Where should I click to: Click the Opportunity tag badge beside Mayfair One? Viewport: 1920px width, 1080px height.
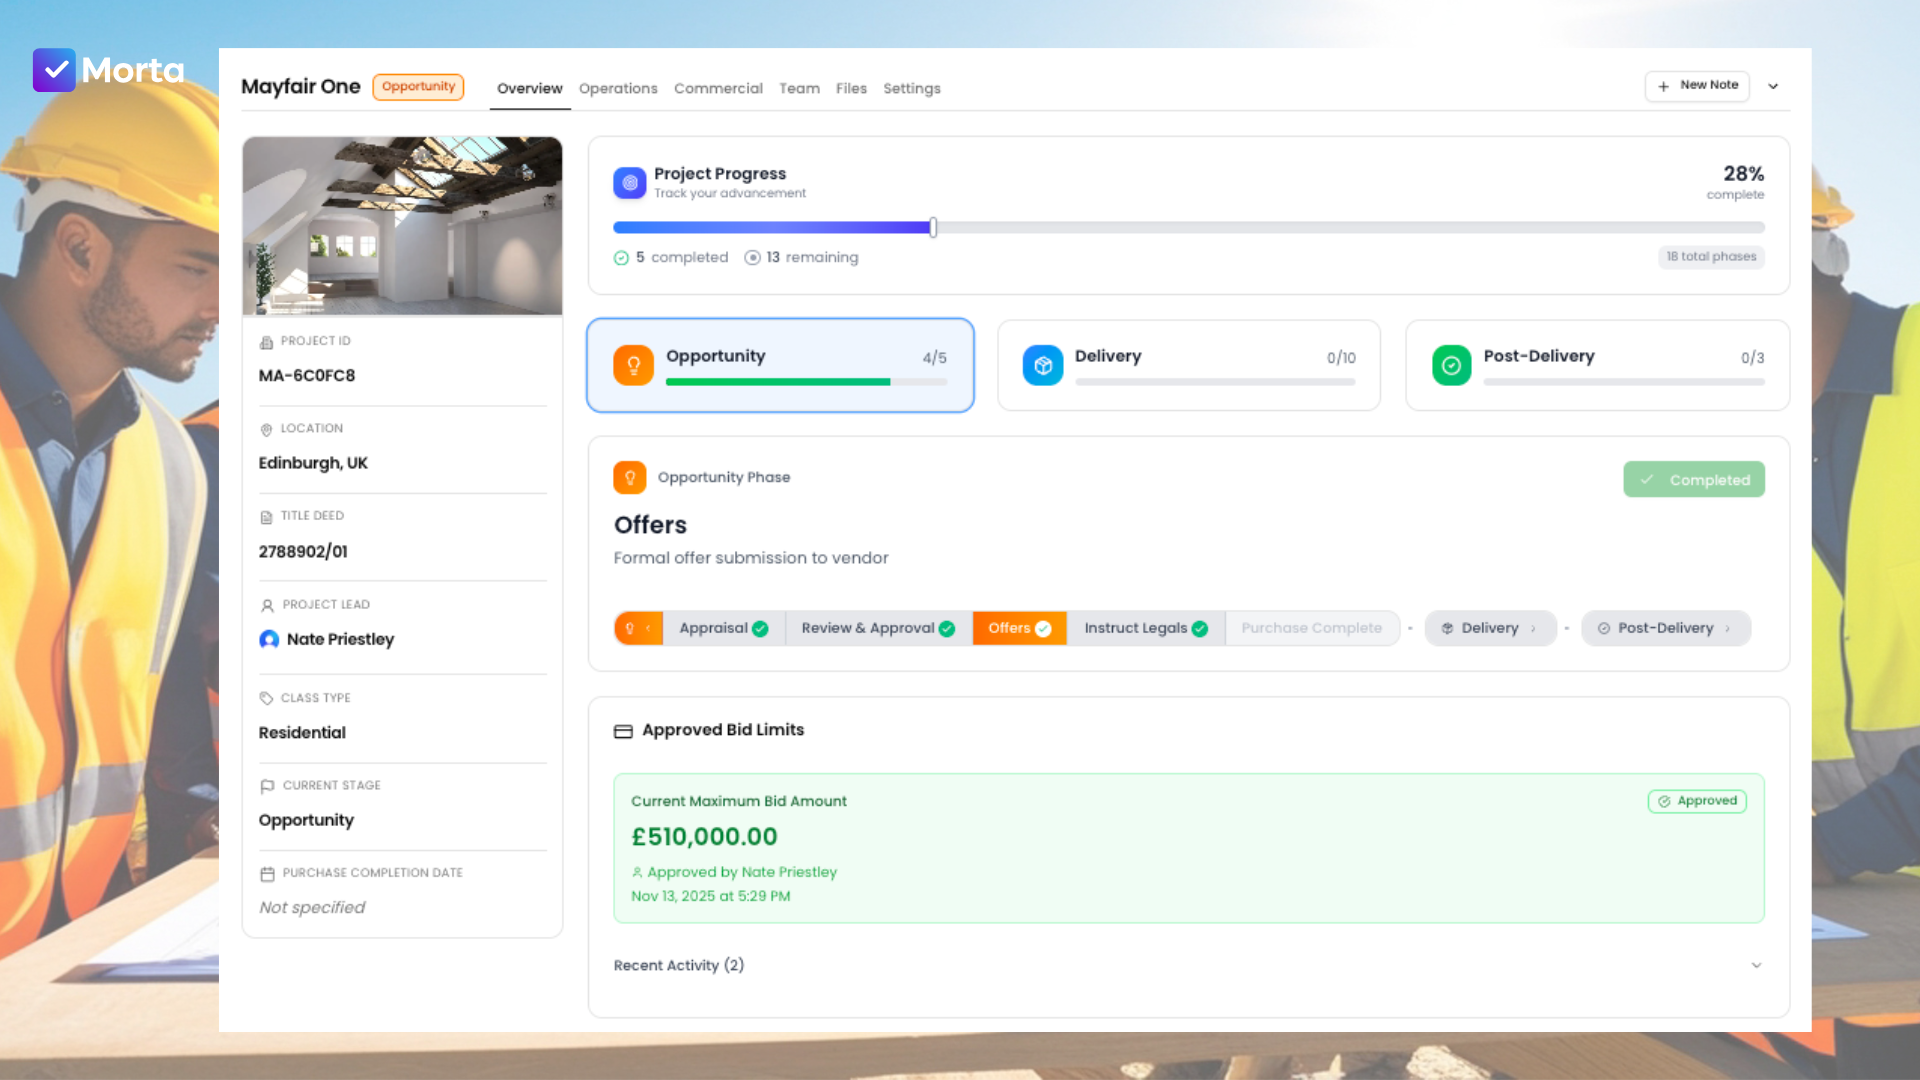pos(418,87)
